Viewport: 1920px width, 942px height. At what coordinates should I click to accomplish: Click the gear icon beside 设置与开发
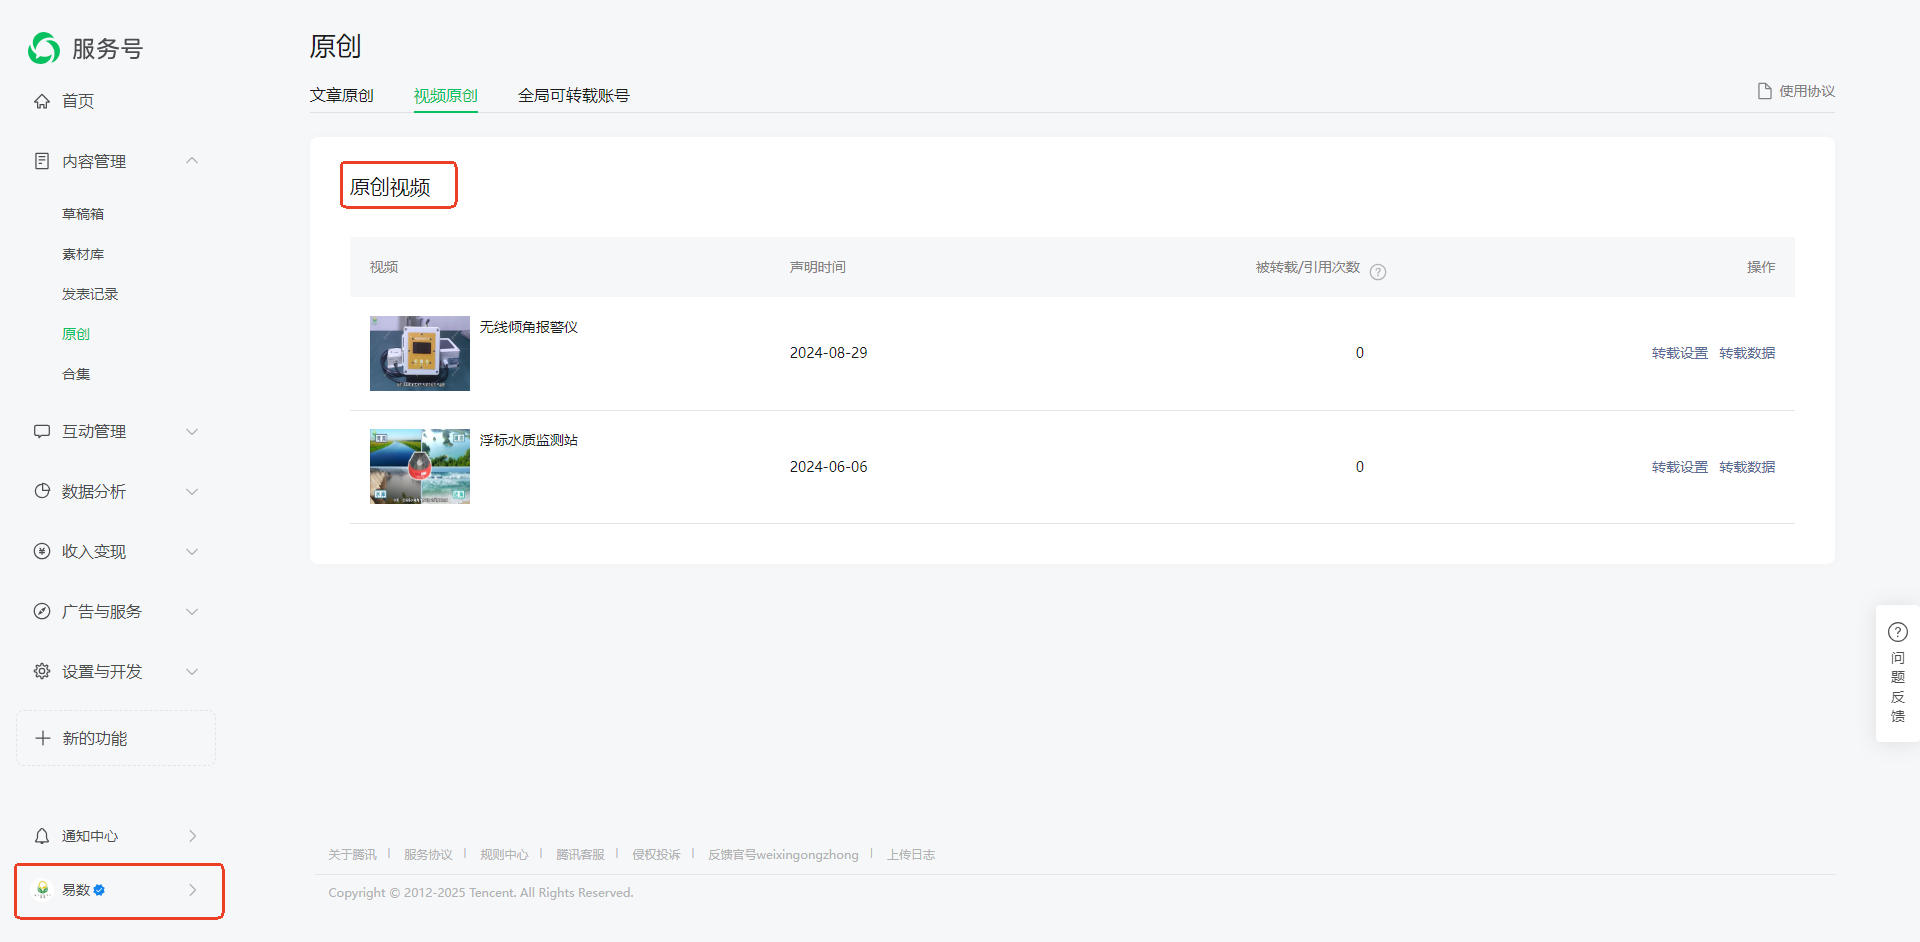[x=42, y=671]
